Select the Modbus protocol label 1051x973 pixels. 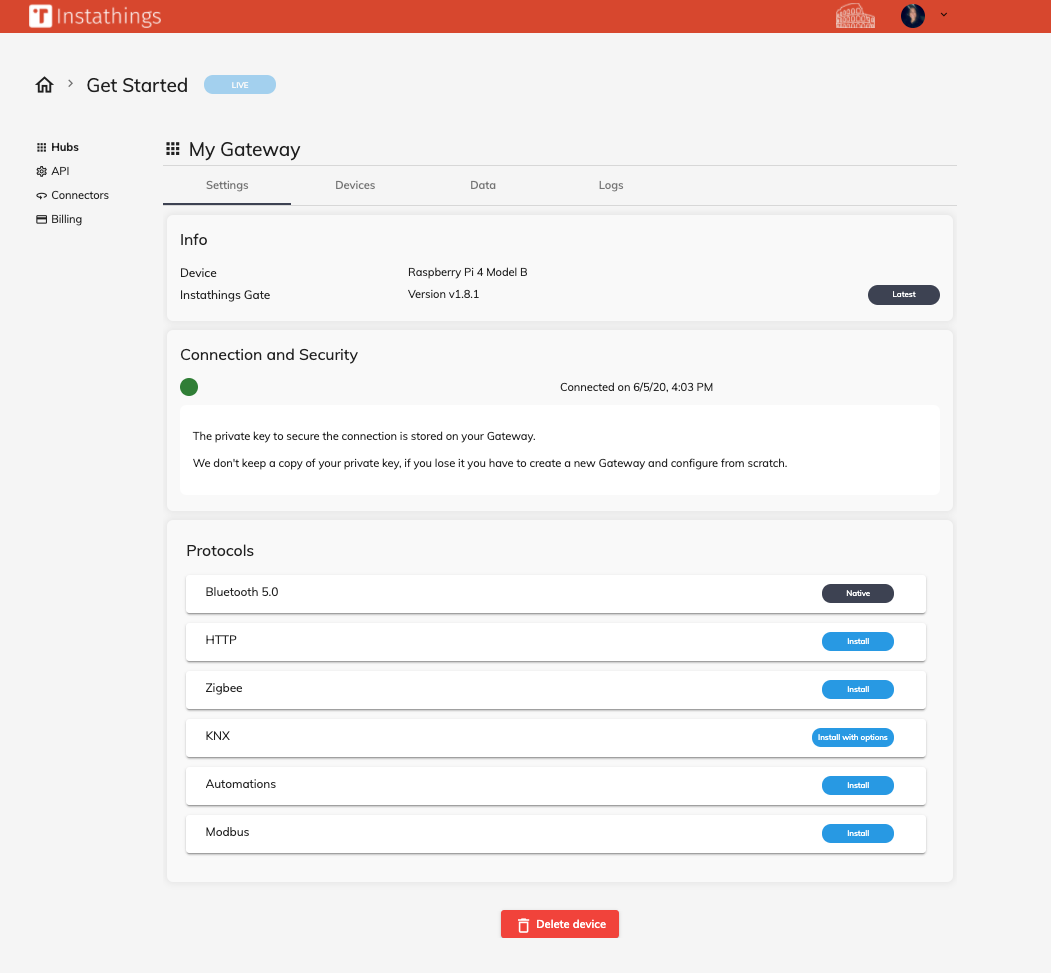(227, 832)
